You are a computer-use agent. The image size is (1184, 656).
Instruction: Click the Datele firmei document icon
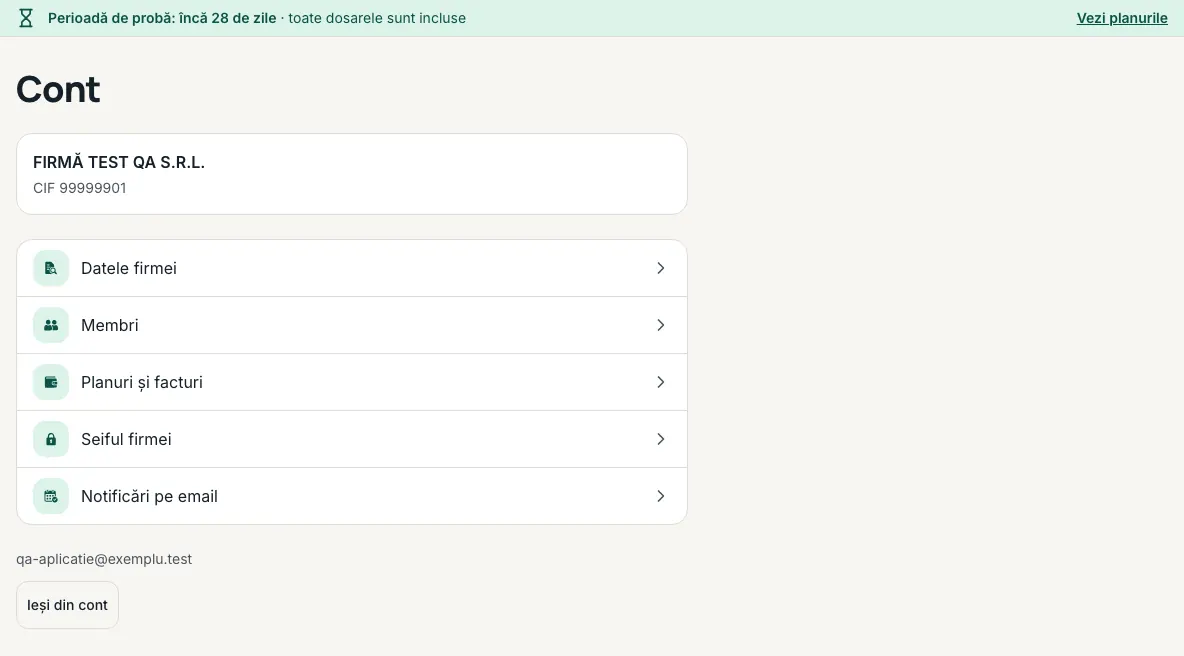pos(51,268)
